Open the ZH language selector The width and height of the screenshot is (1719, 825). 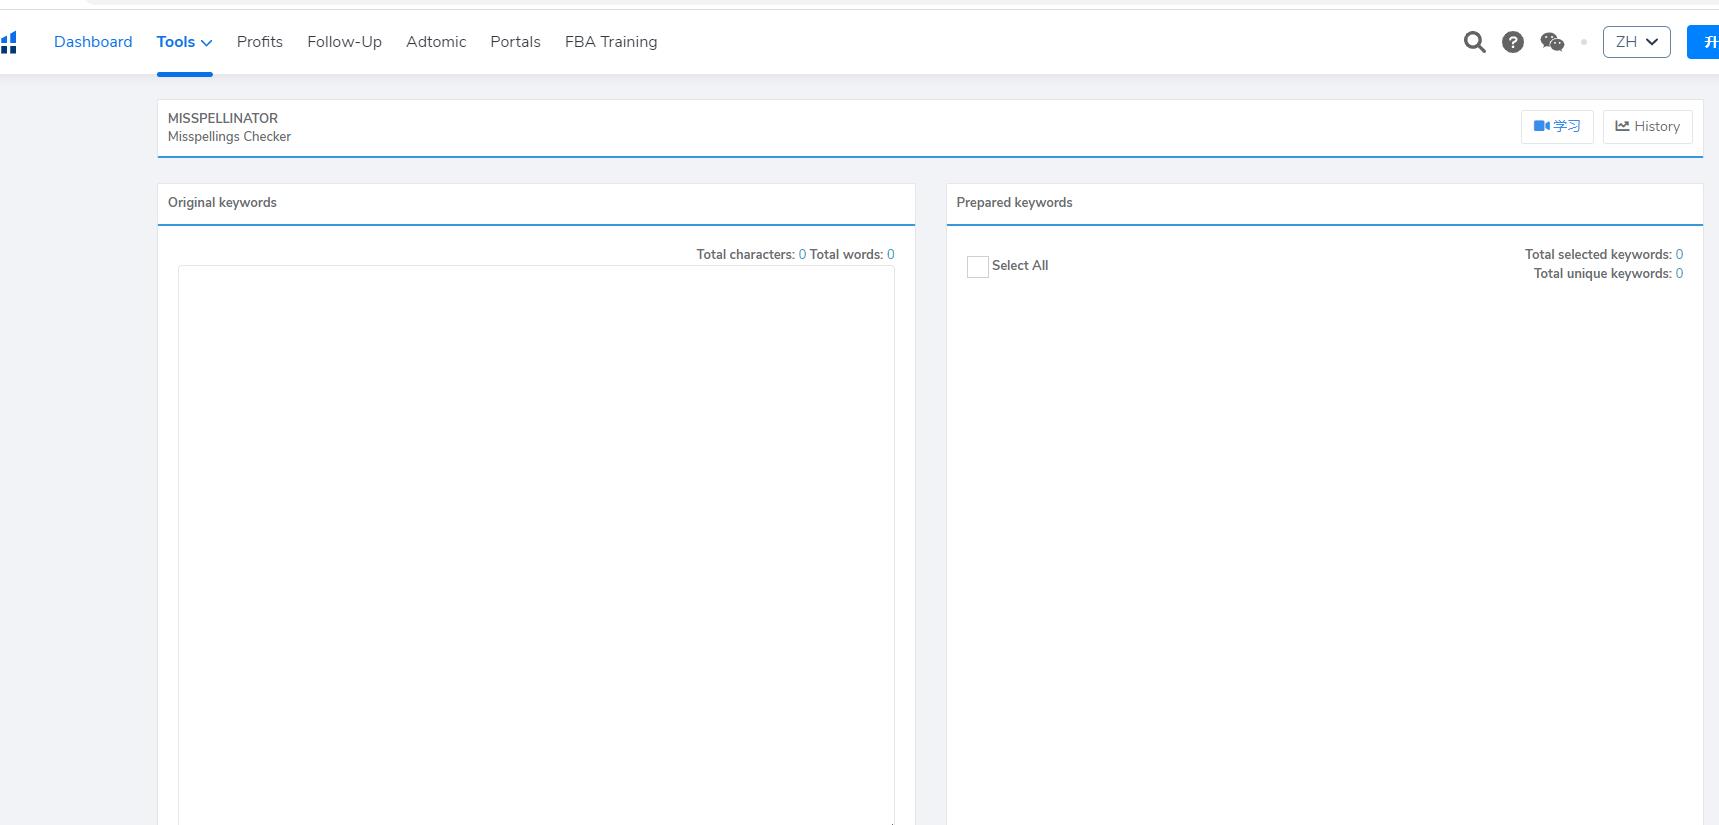pyautogui.click(x=1636, y=42)
